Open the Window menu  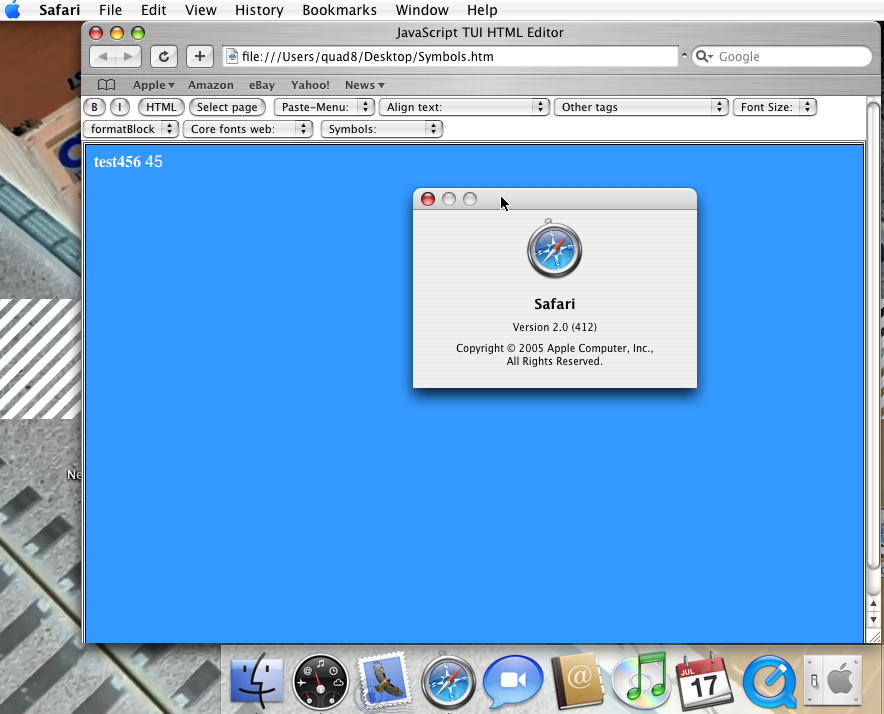pyautogui.click(x=422, y=10)
